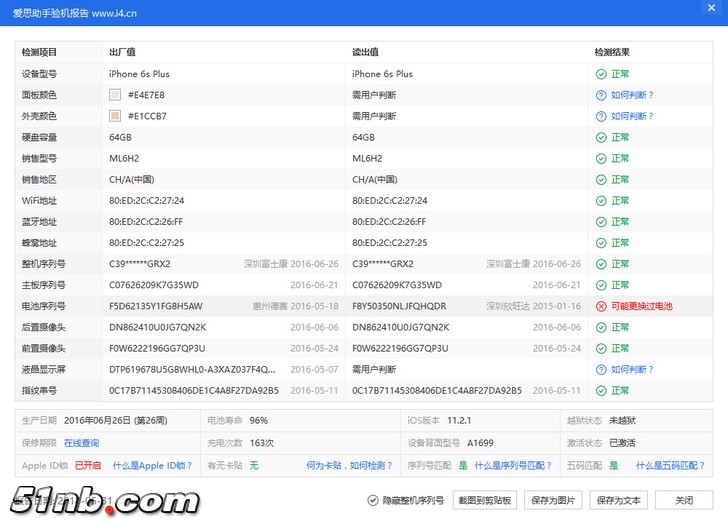Click the green checkmark icon in 指纹串号 row
728x524 pixels.
[x=601, y=390]
